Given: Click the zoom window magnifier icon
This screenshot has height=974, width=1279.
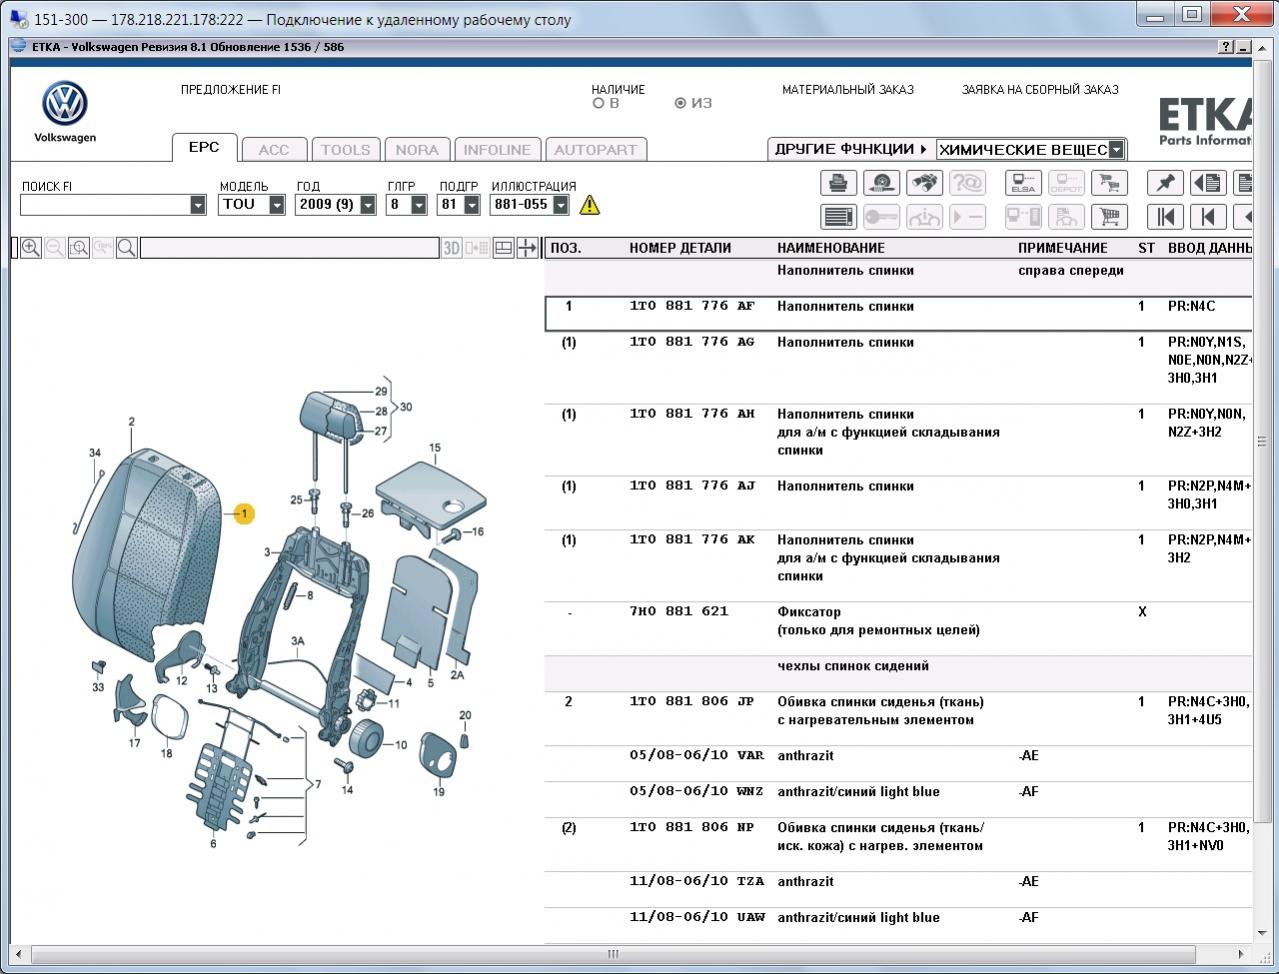Looking at the screenshot, I should pyautogui.click(x=79, y=248).
